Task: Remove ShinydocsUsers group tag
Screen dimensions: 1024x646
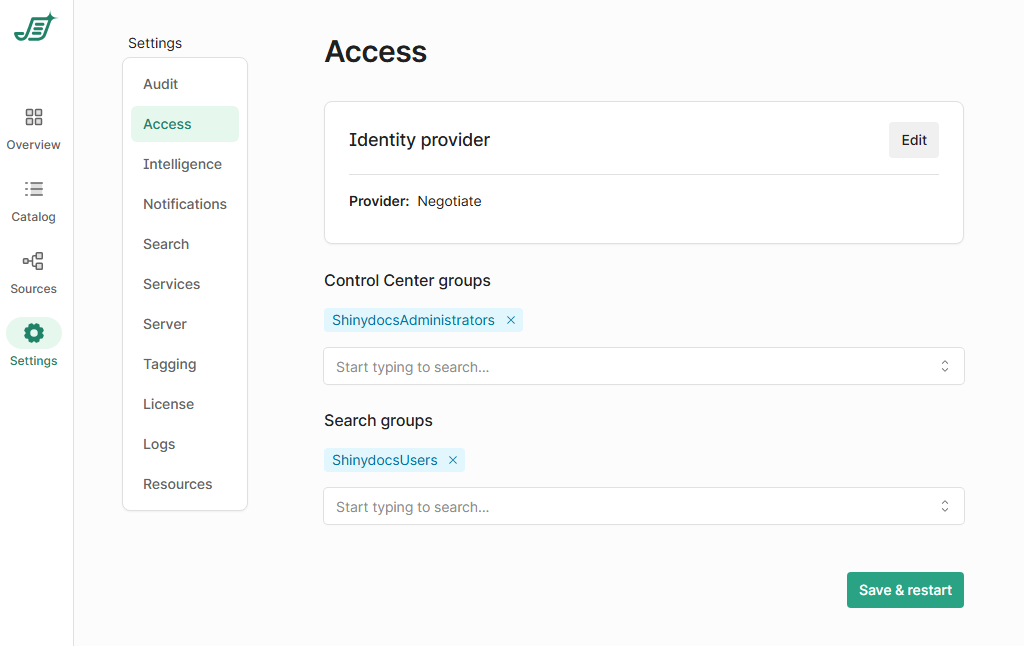Action: (453, 461)
